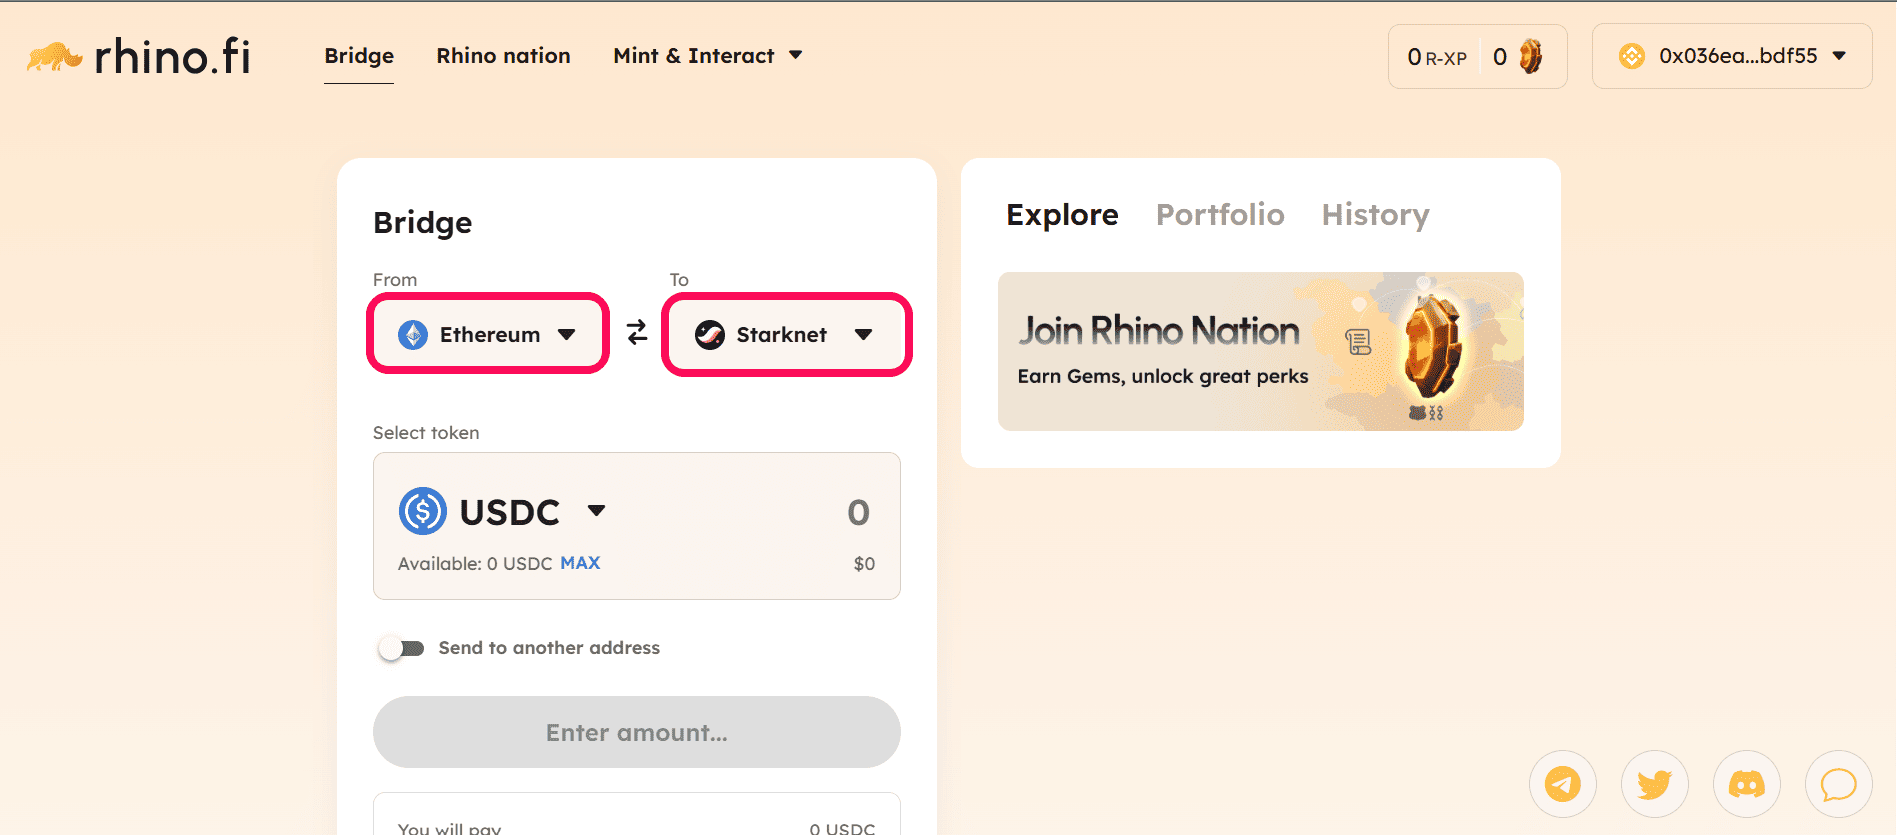Expand the USDC token selector arrow
1897x835 pixels.
tap(597, 511)
